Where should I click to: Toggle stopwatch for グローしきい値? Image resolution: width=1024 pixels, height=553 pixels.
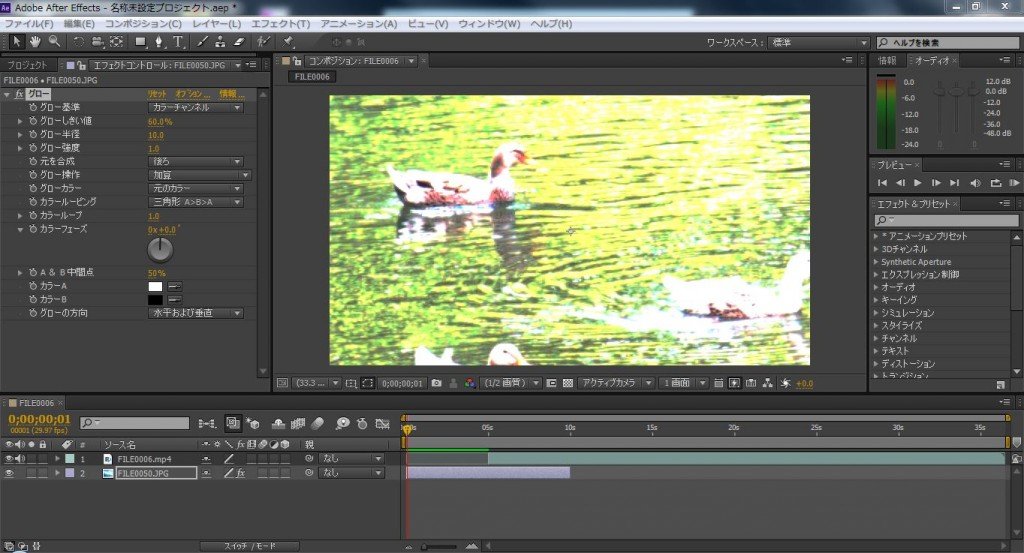click(x=33, y=121)
